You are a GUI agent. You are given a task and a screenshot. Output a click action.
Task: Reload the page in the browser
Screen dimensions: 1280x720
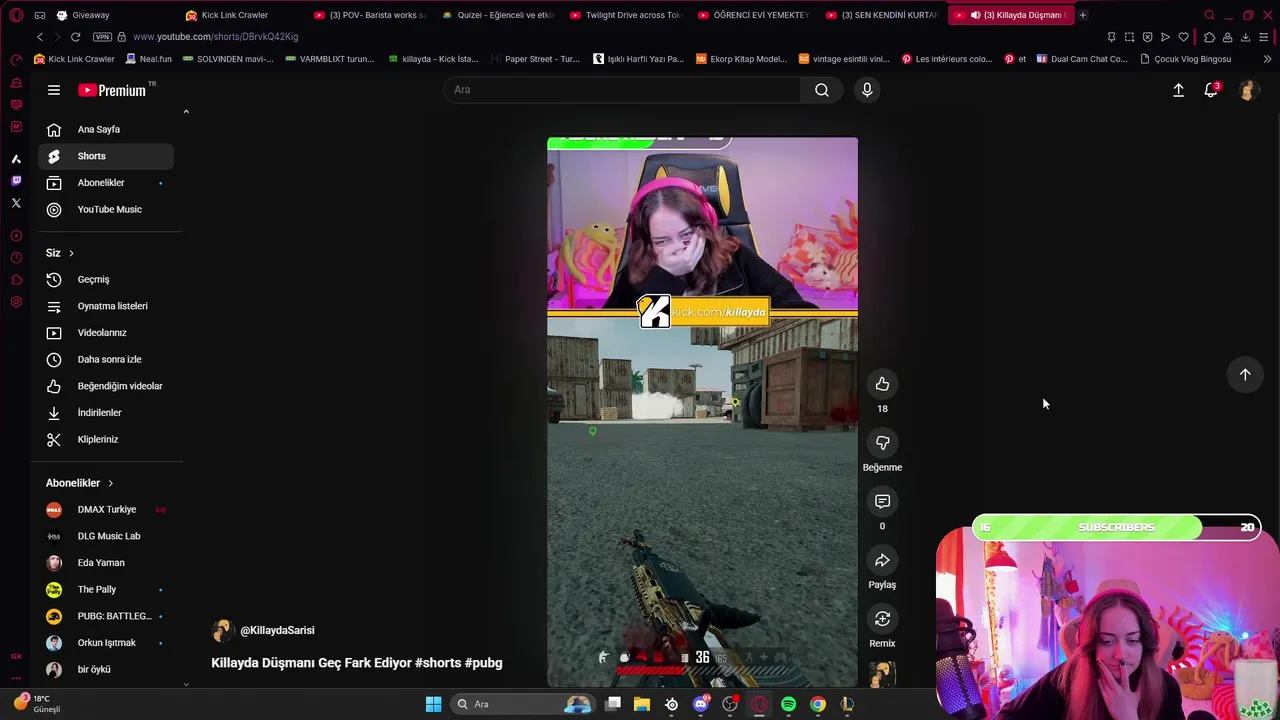tap(75, 37)
